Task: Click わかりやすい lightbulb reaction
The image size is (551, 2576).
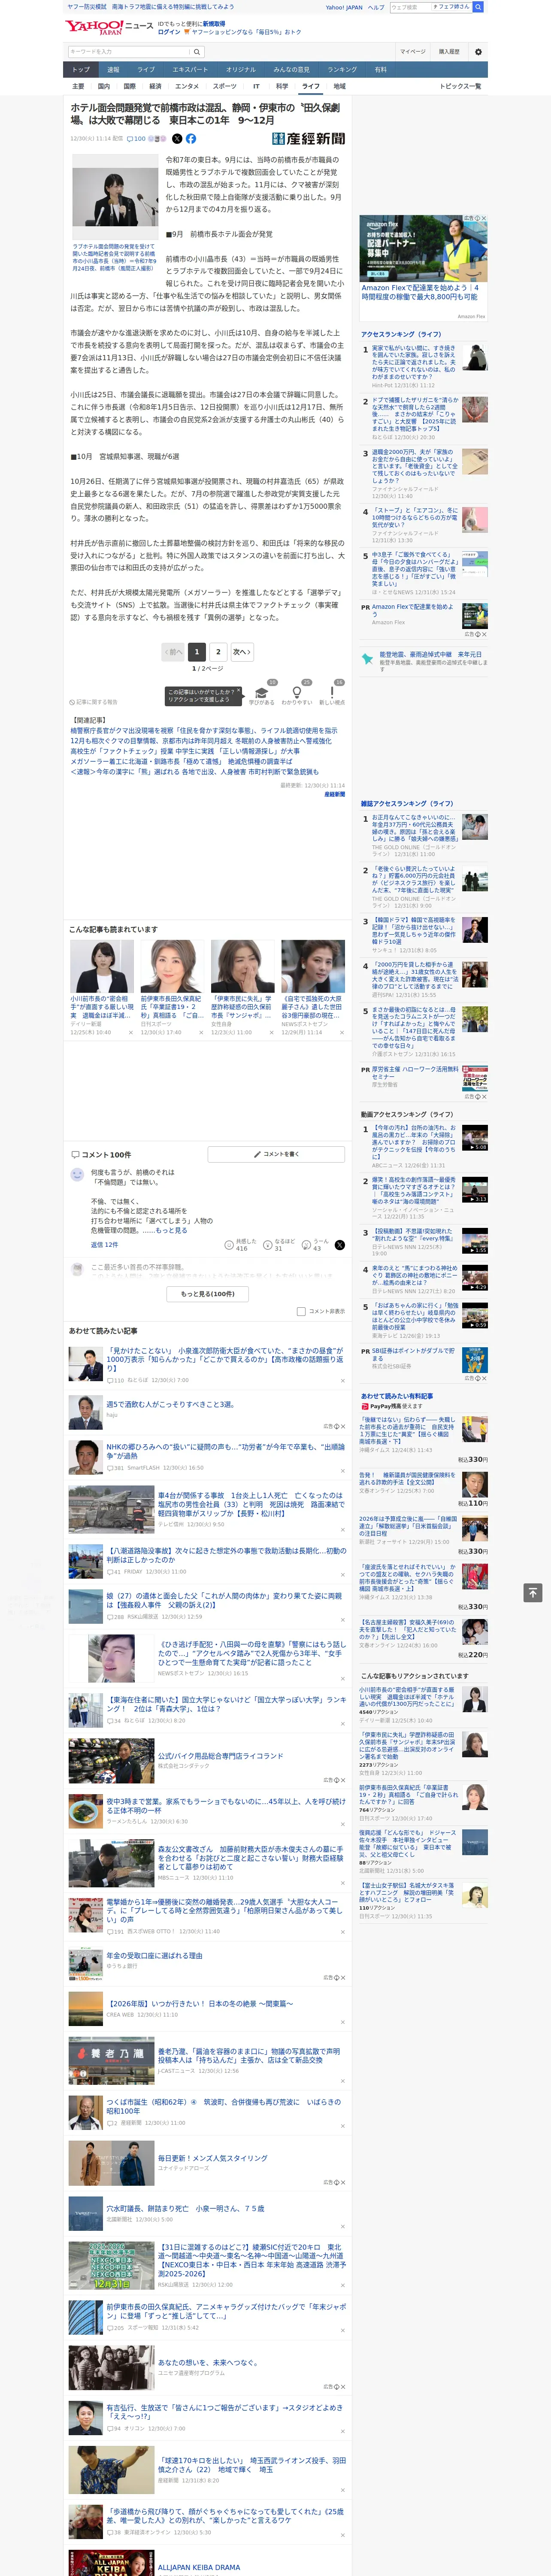Action: 296,694
